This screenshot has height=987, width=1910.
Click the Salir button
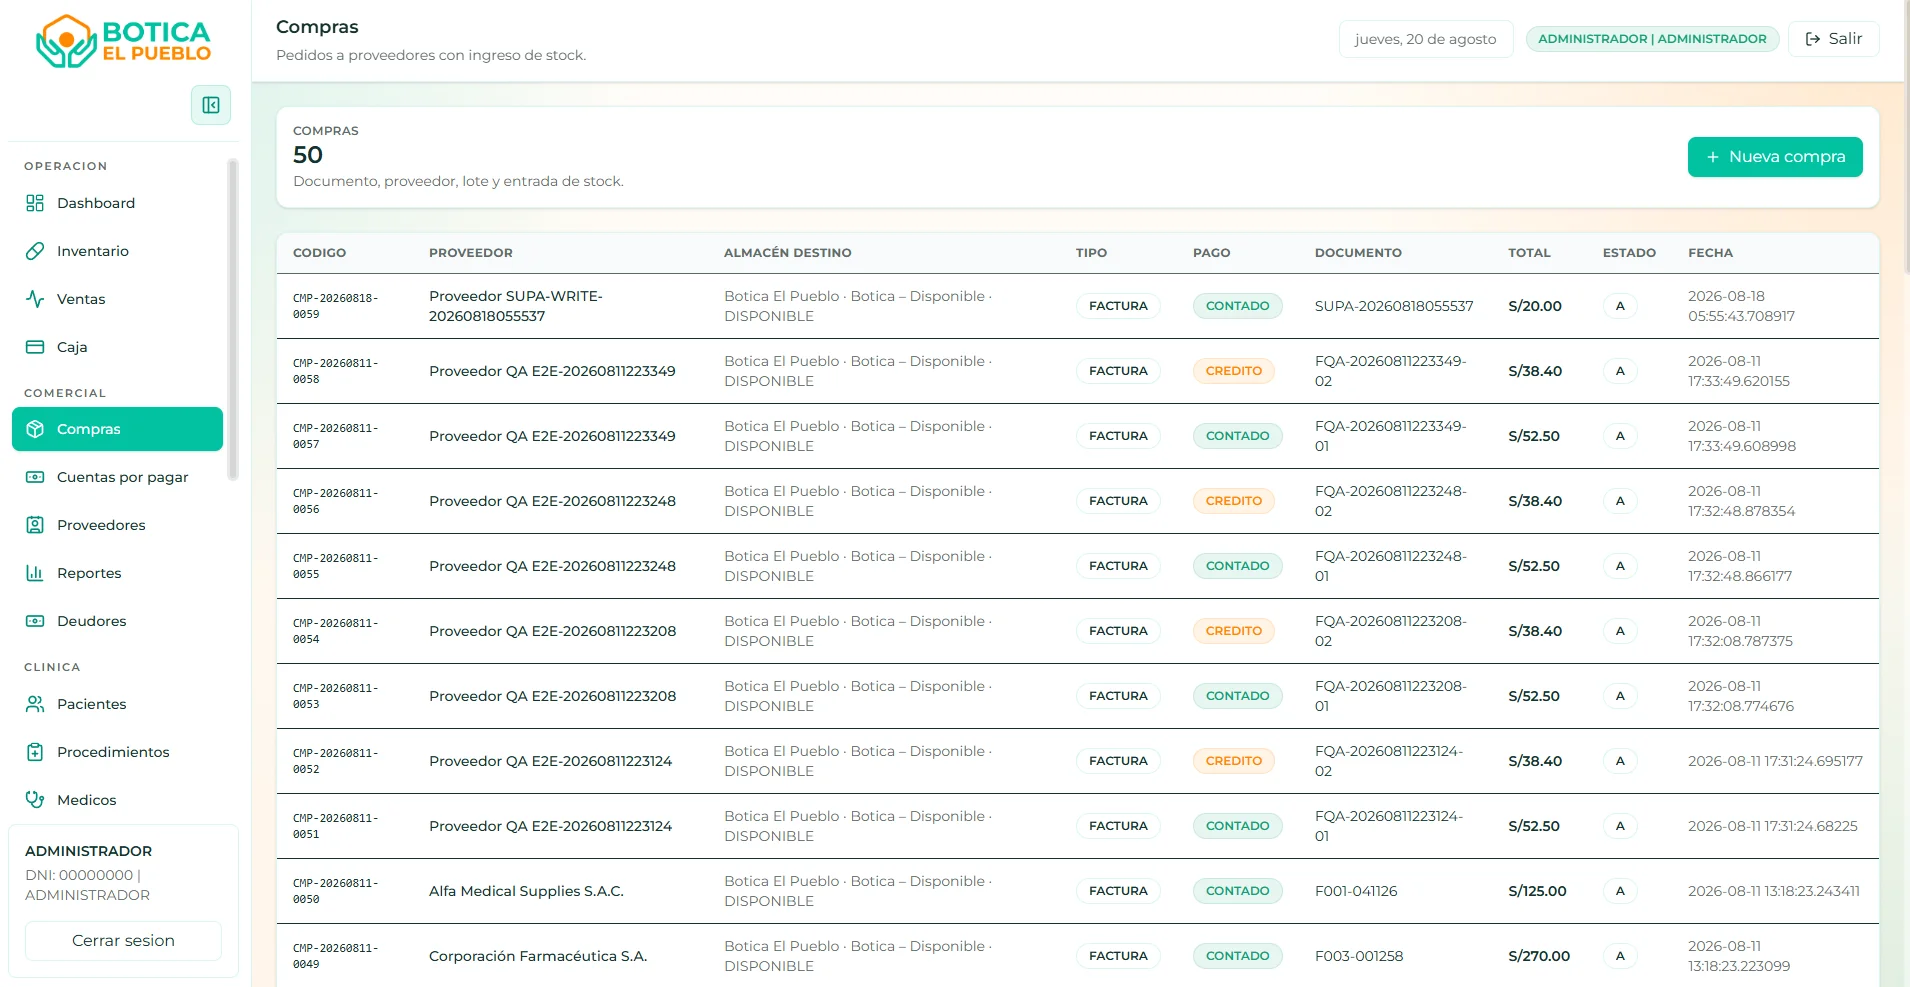[1833, 39]
